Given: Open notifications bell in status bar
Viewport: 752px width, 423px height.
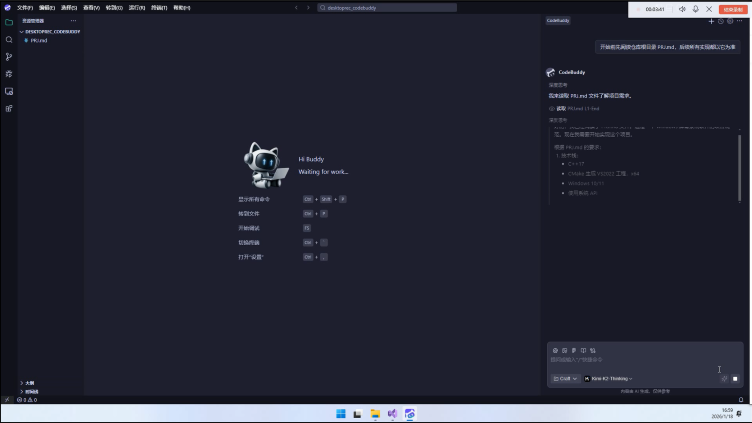Looking at the screenshot, I should click(x=740, y=400).
